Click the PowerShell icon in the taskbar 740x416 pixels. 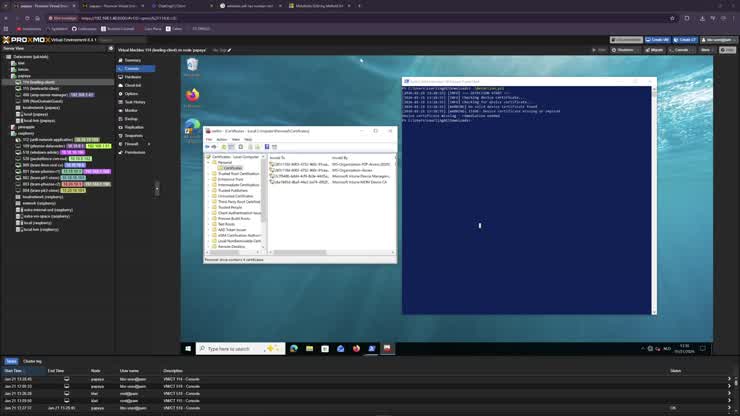372,348
